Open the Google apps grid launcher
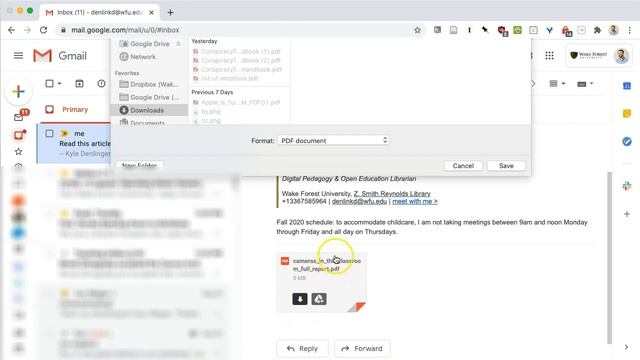The width and height of the screenshot is (640, 360). tap(549, 56)
